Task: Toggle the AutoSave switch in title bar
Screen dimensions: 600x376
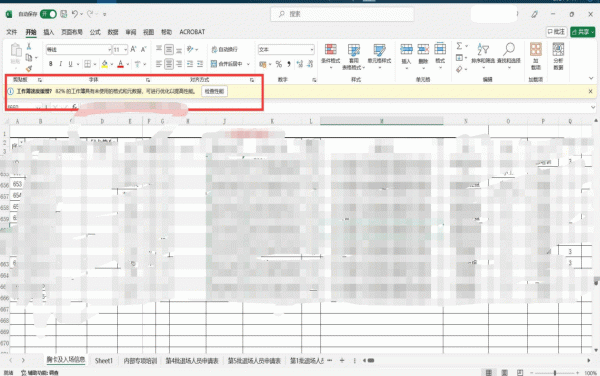Action: point(48,14)
